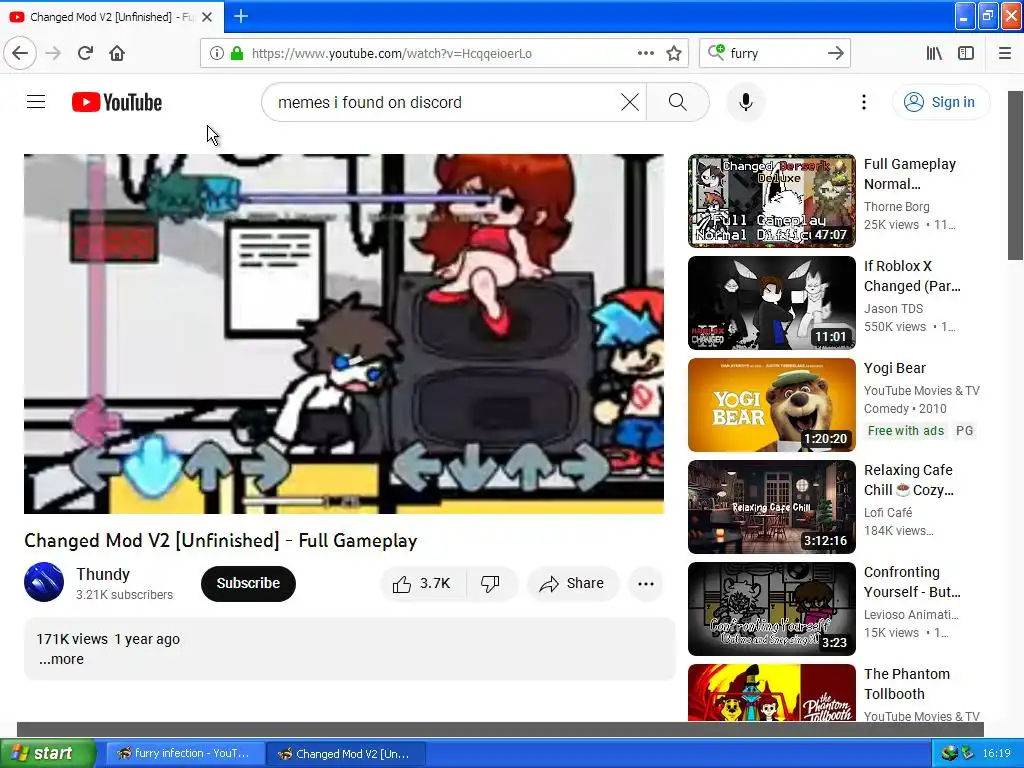Image resolution: width=1024 pixels, height=768 pixels.
Task: Show site information icon in address bar
Action: tap(217, 54)
